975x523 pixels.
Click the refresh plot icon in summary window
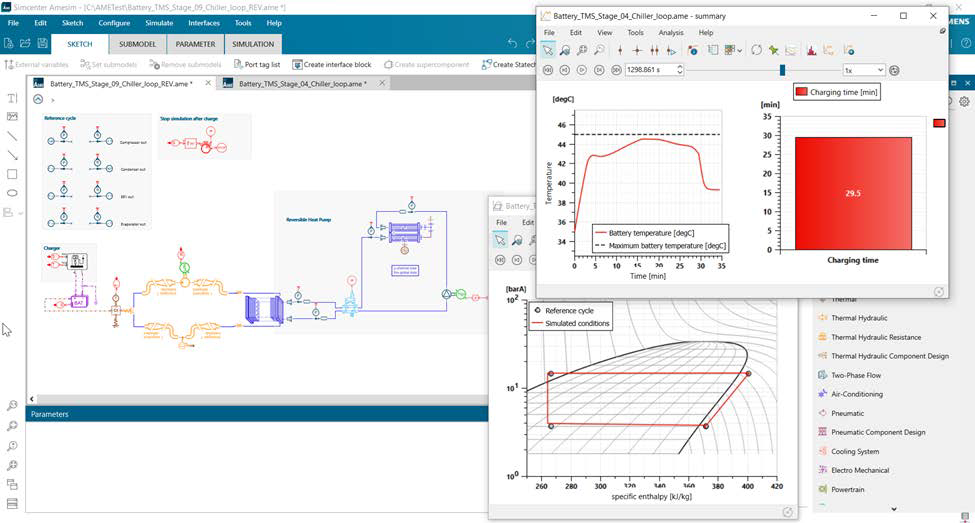click(757, 50)
